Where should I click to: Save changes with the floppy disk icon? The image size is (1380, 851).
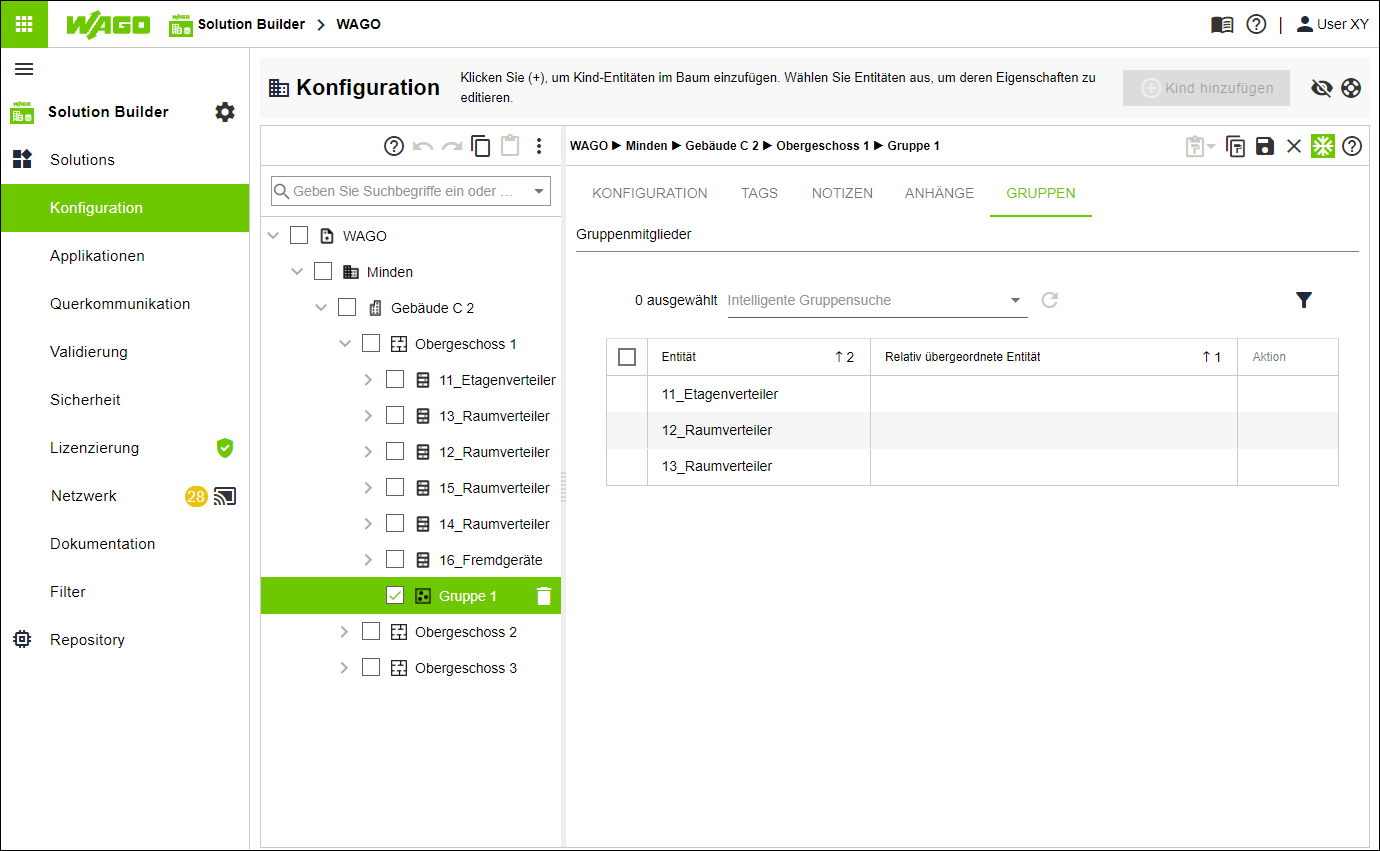1265,146
